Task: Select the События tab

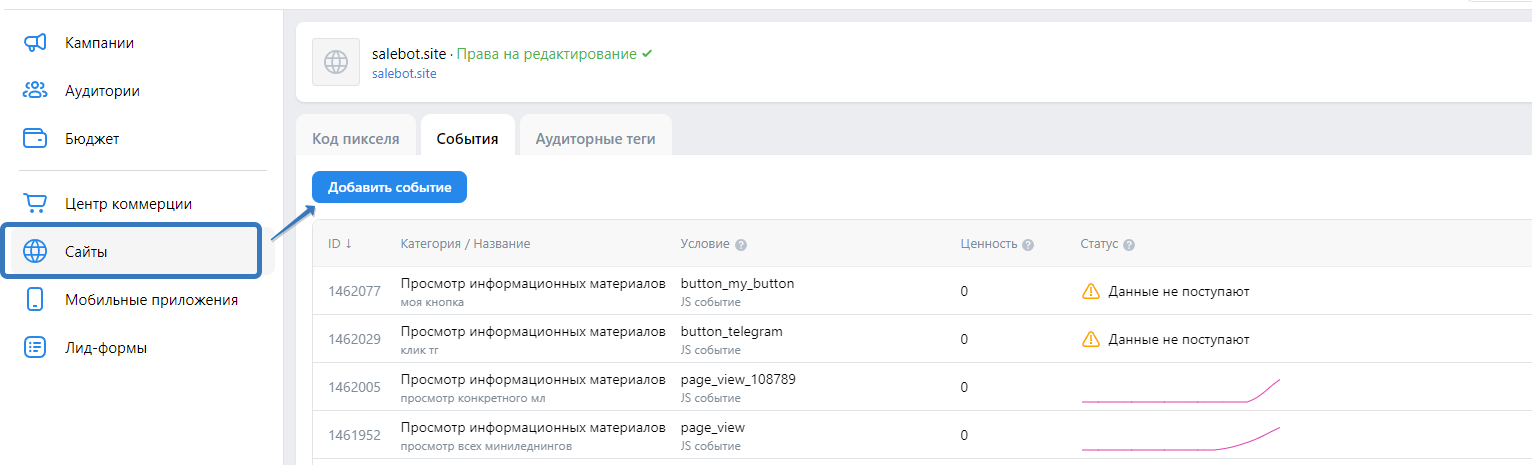Action: tap(467, 139)
